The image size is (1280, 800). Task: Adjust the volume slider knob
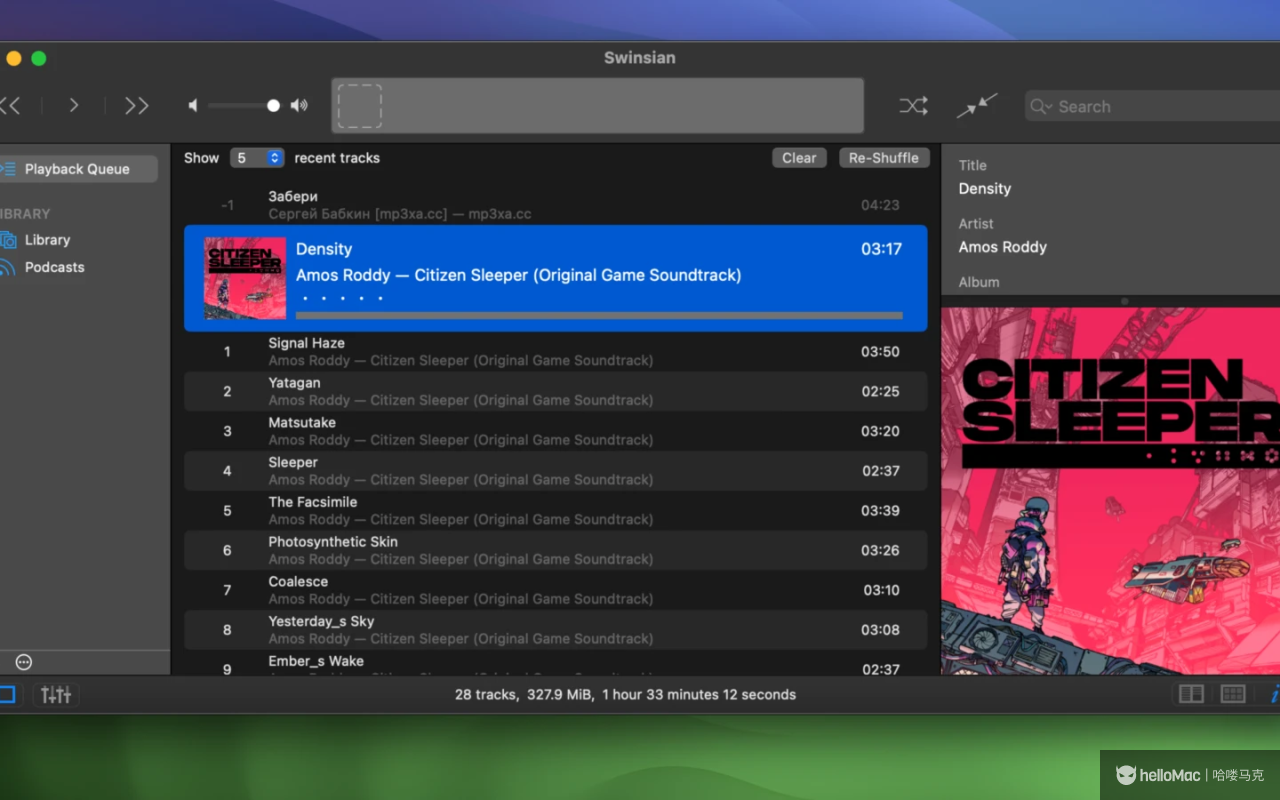click(273, 106)
